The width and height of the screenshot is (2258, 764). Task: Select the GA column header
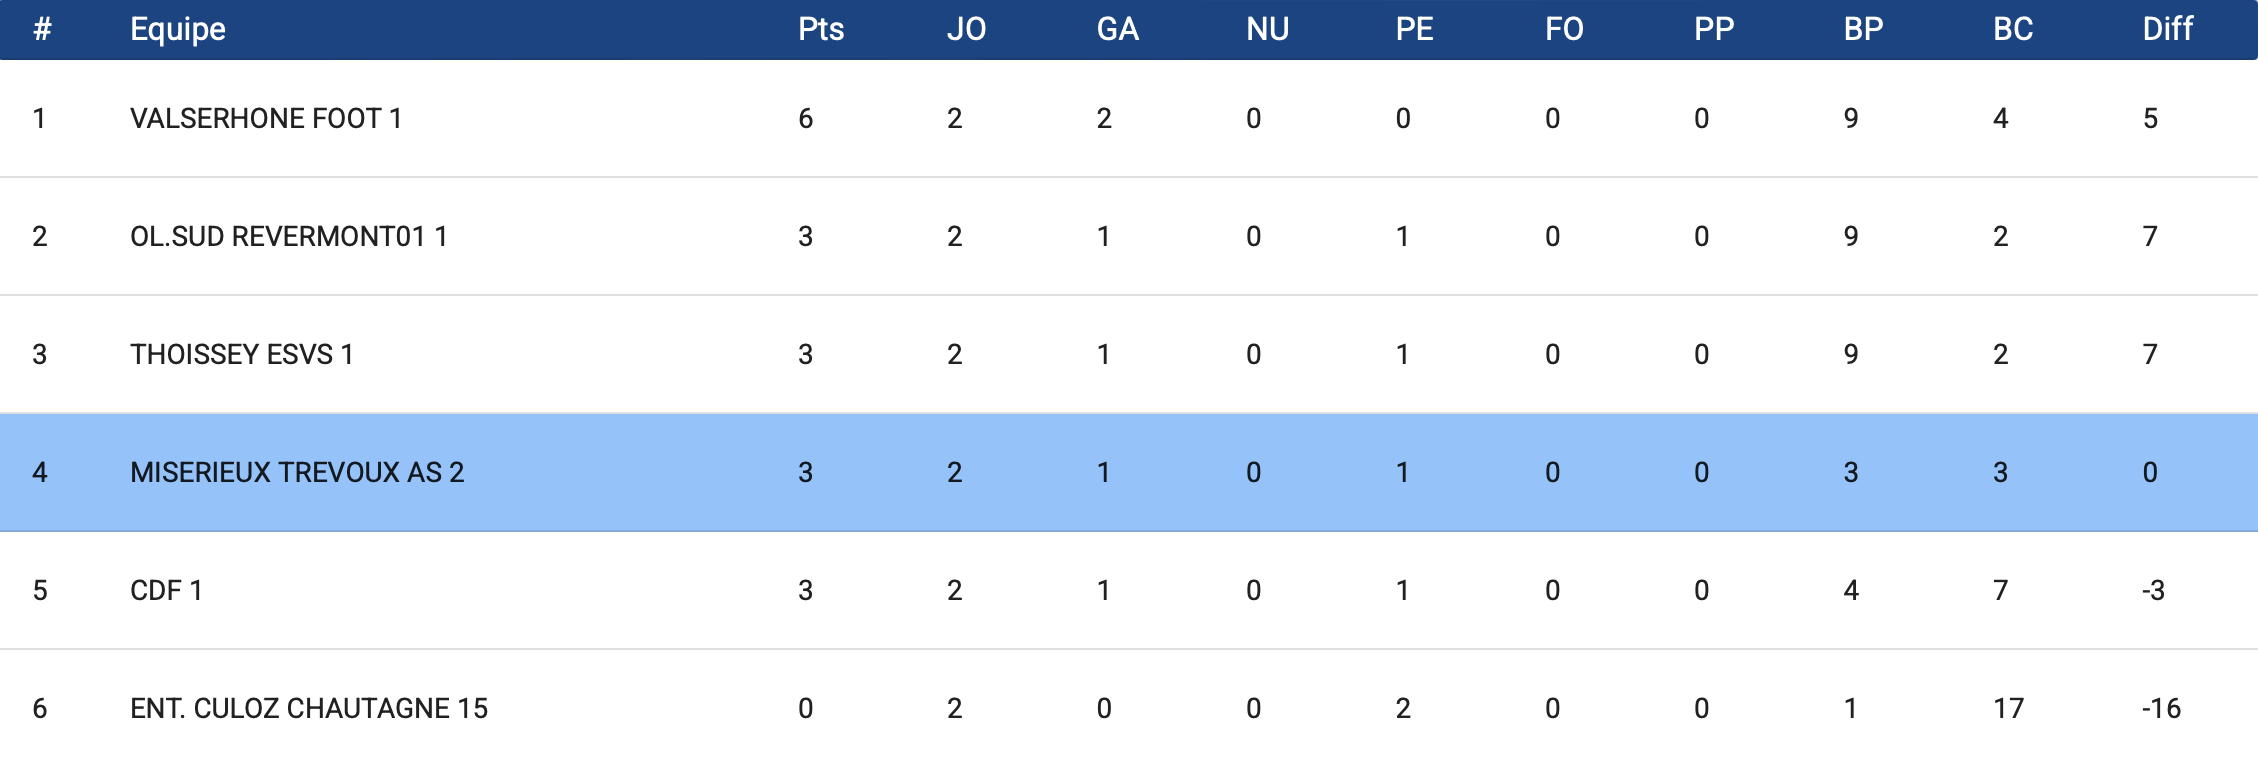point(1117,29)
